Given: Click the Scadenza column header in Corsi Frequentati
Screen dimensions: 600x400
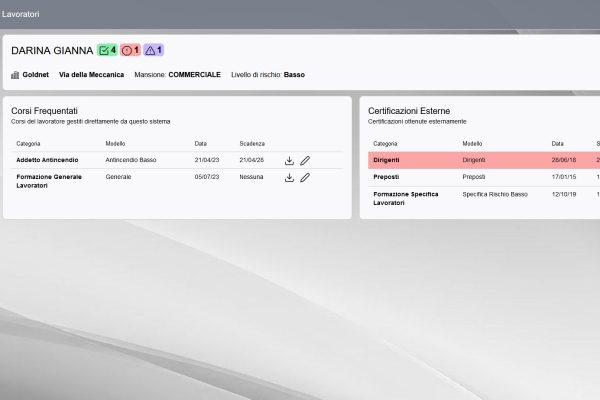Looking at the screenshot, I should tap(252, 144).
